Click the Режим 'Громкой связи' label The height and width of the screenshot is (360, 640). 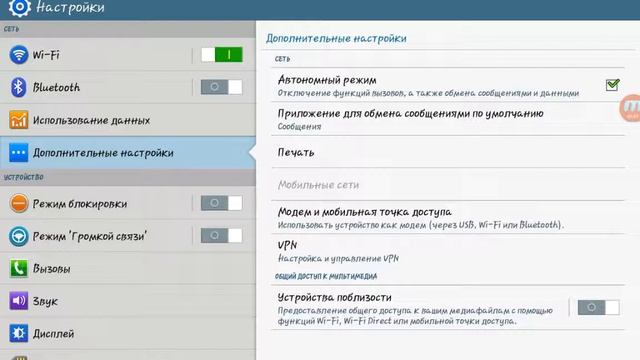click(x=90, y=236)
